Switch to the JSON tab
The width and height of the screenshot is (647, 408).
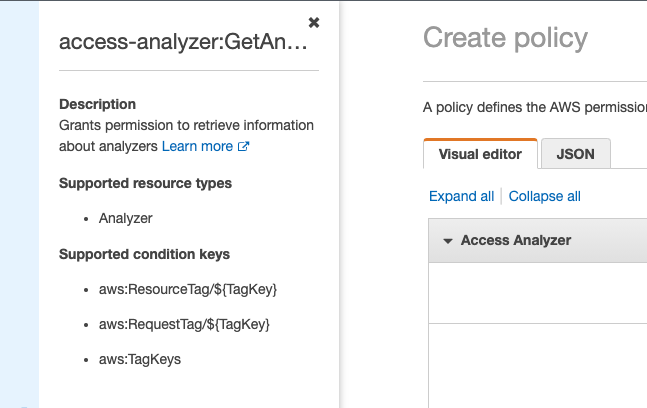click(x=576, y=154)
